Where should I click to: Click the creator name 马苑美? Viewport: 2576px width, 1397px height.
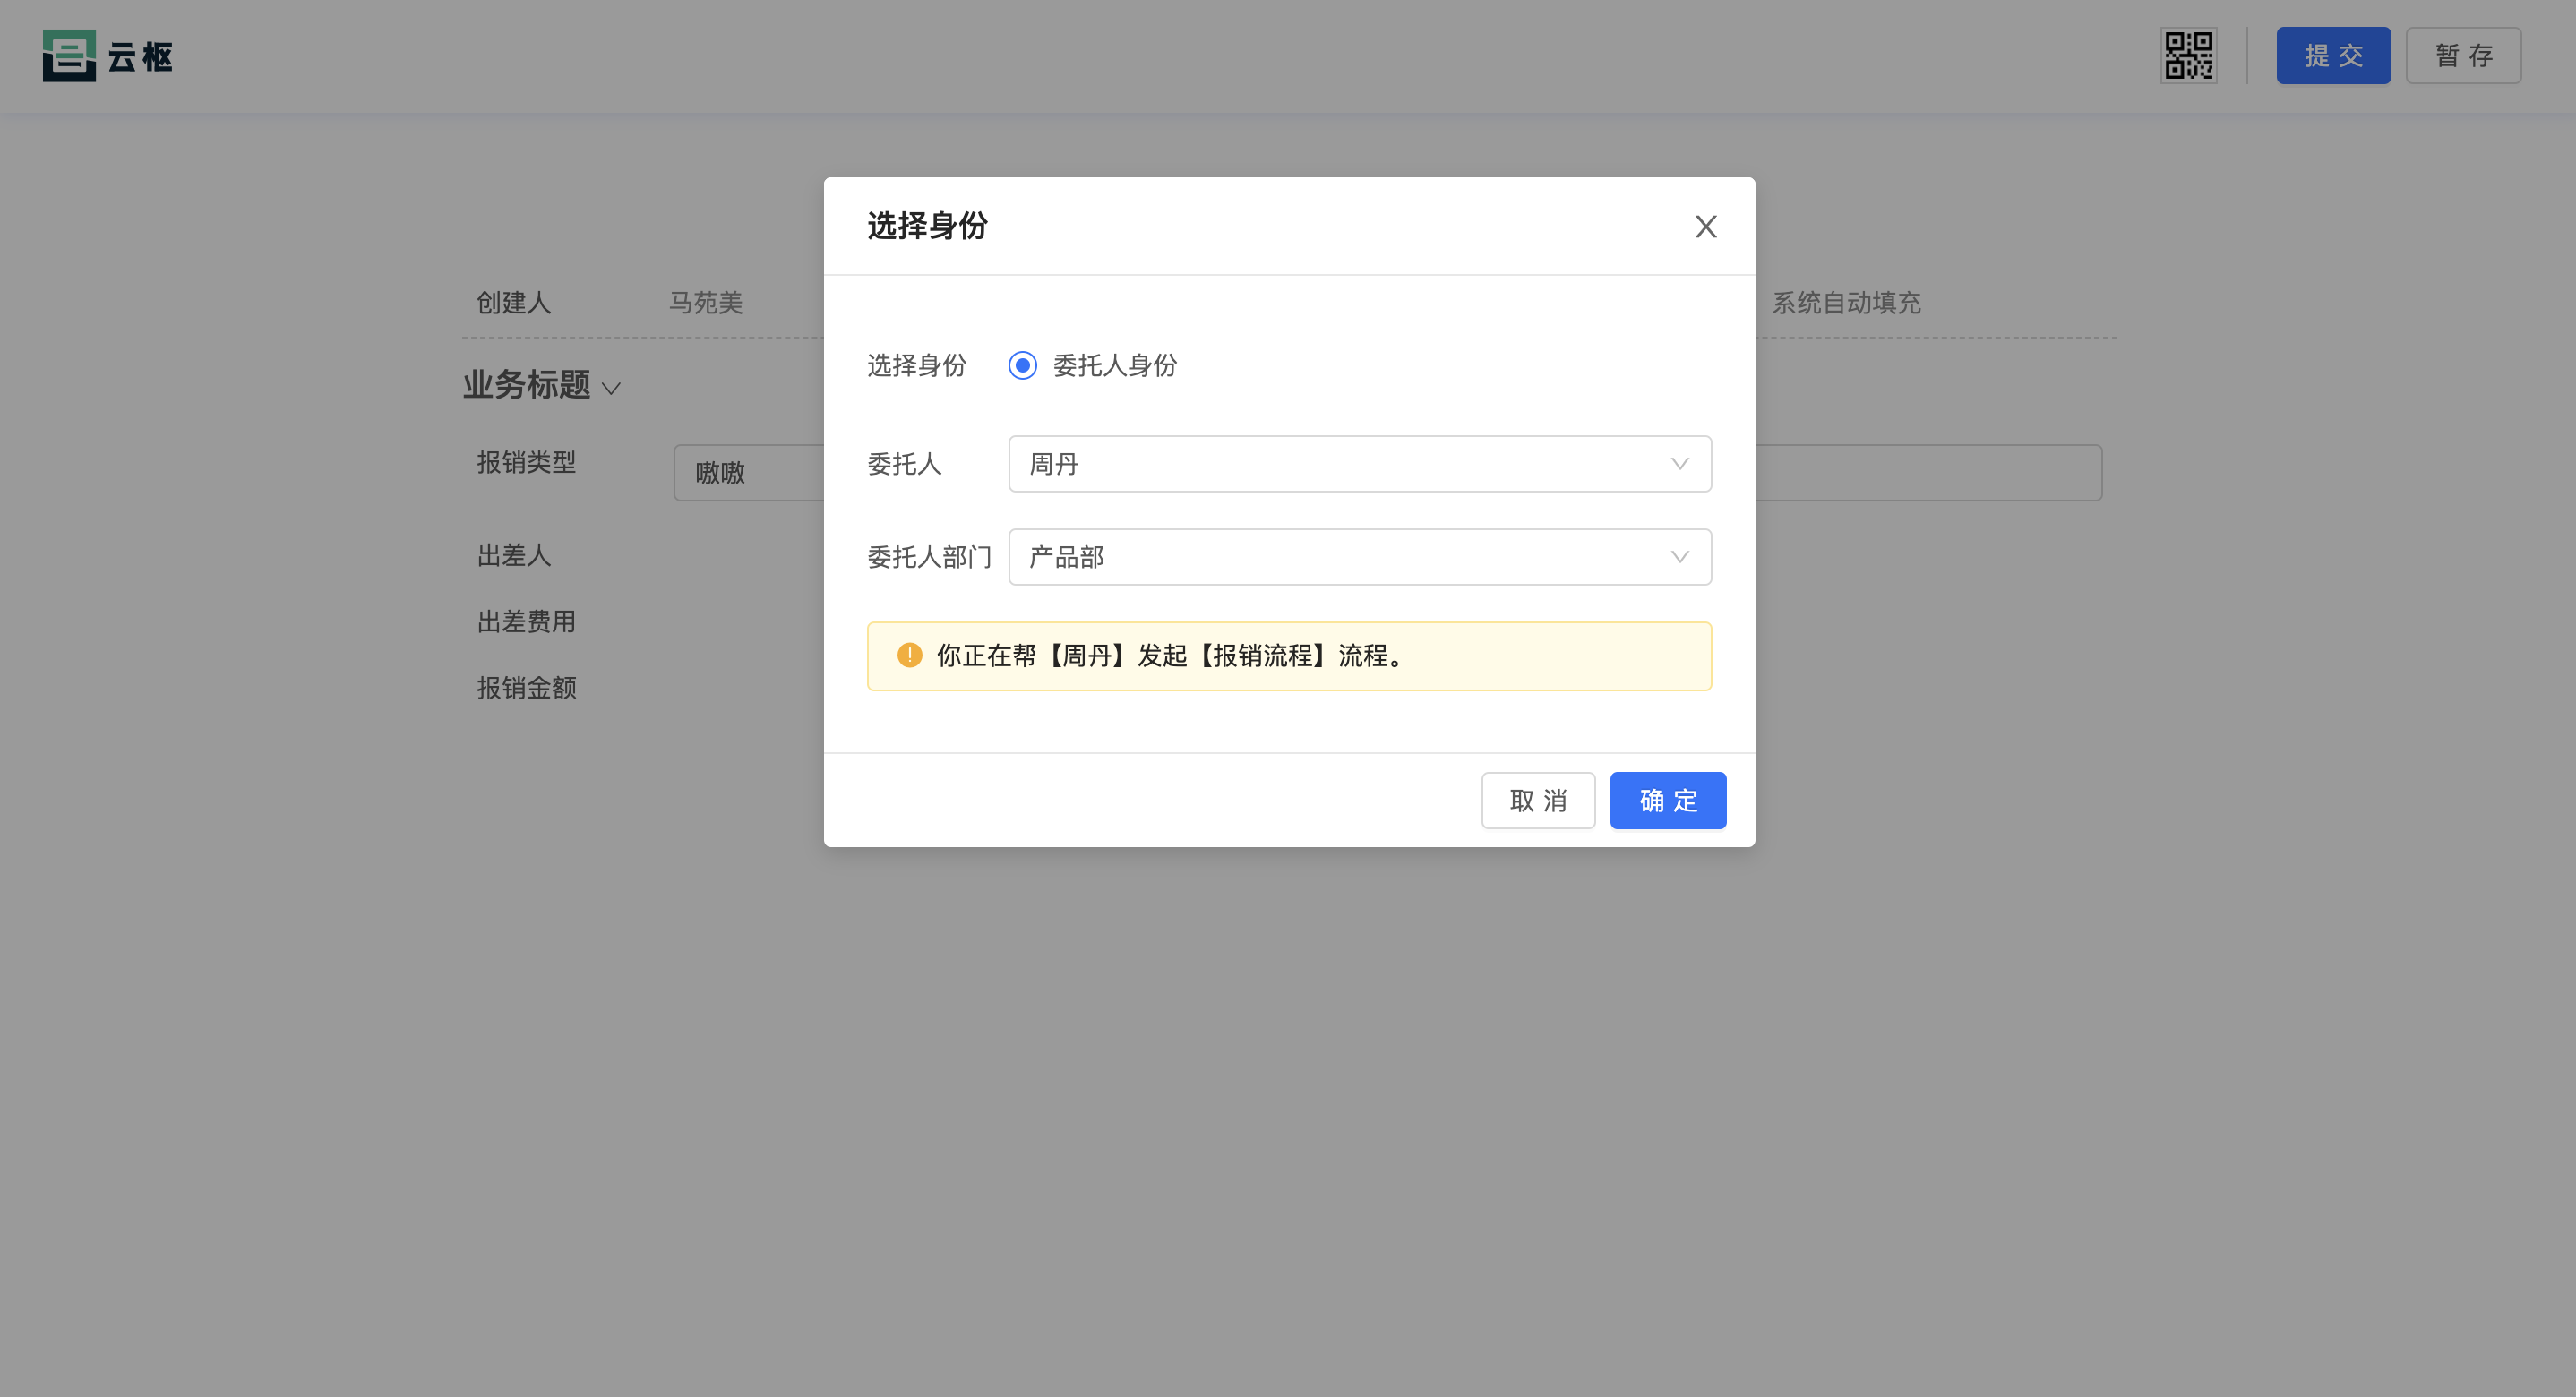point(706,303)
